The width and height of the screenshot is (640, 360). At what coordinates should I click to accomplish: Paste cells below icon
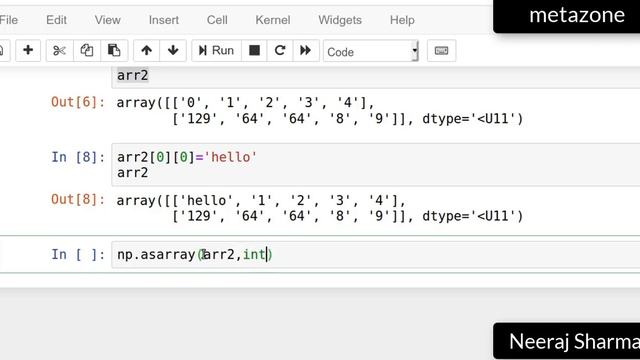tap(114, 51)
